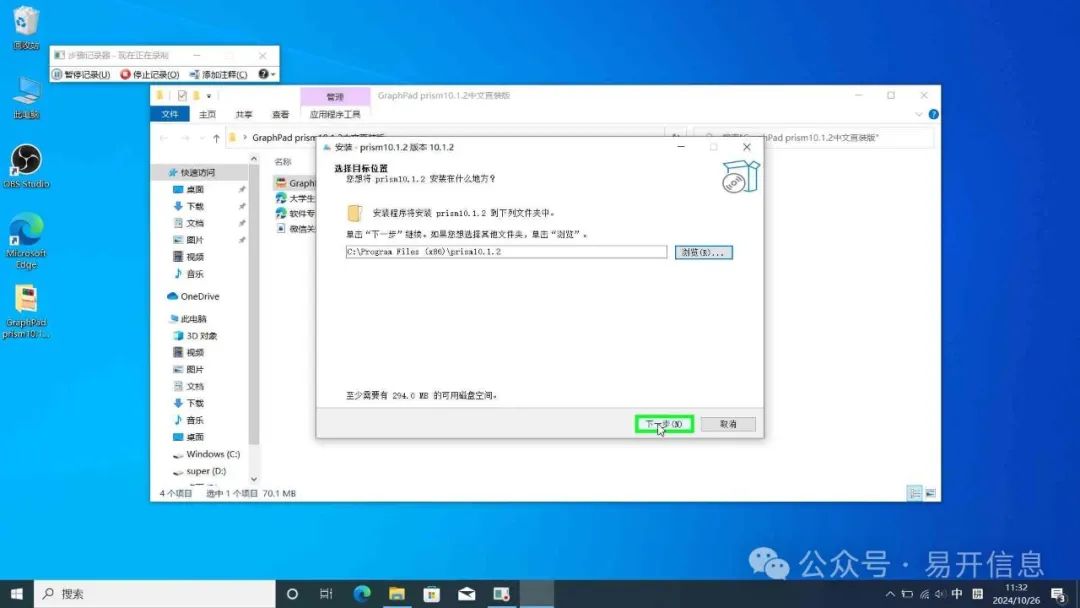The height and width of the screenshot is (608, 1080).
Task: Open the 应用程序工具 ribbon tab
Action: pos(335,114)
